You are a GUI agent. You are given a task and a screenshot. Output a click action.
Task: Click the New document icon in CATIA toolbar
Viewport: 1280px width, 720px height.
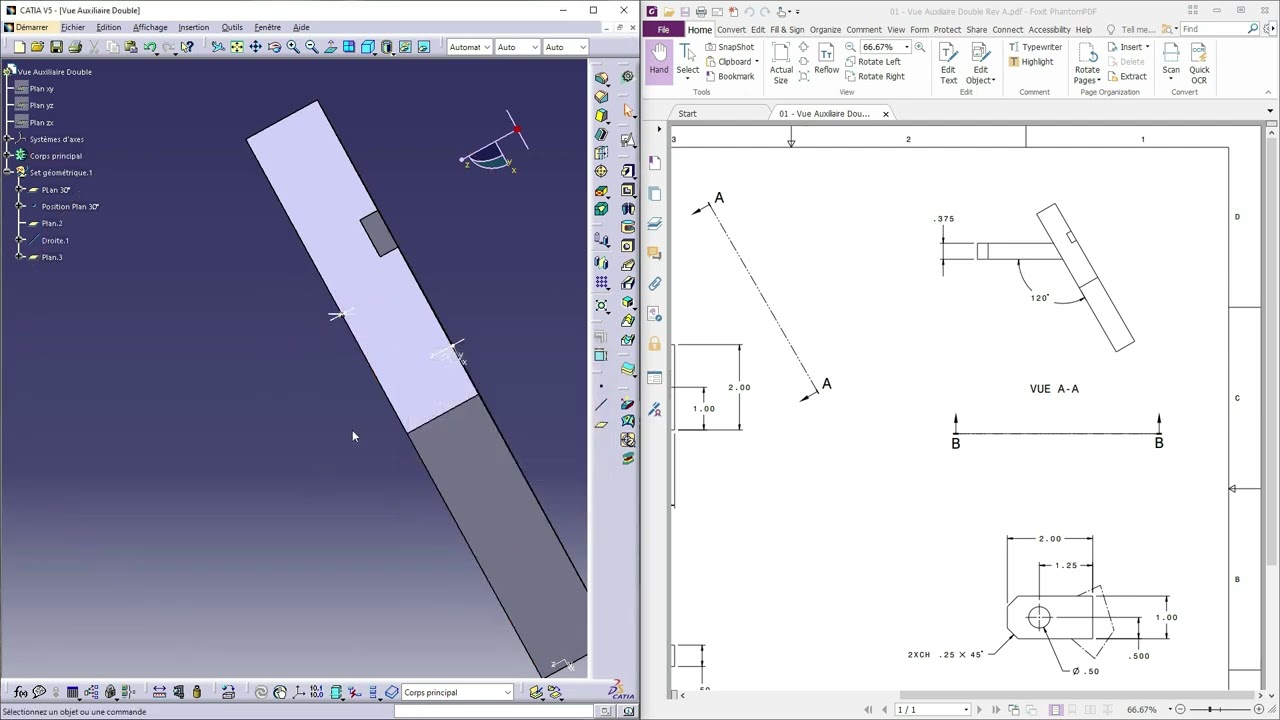point(19,47)
